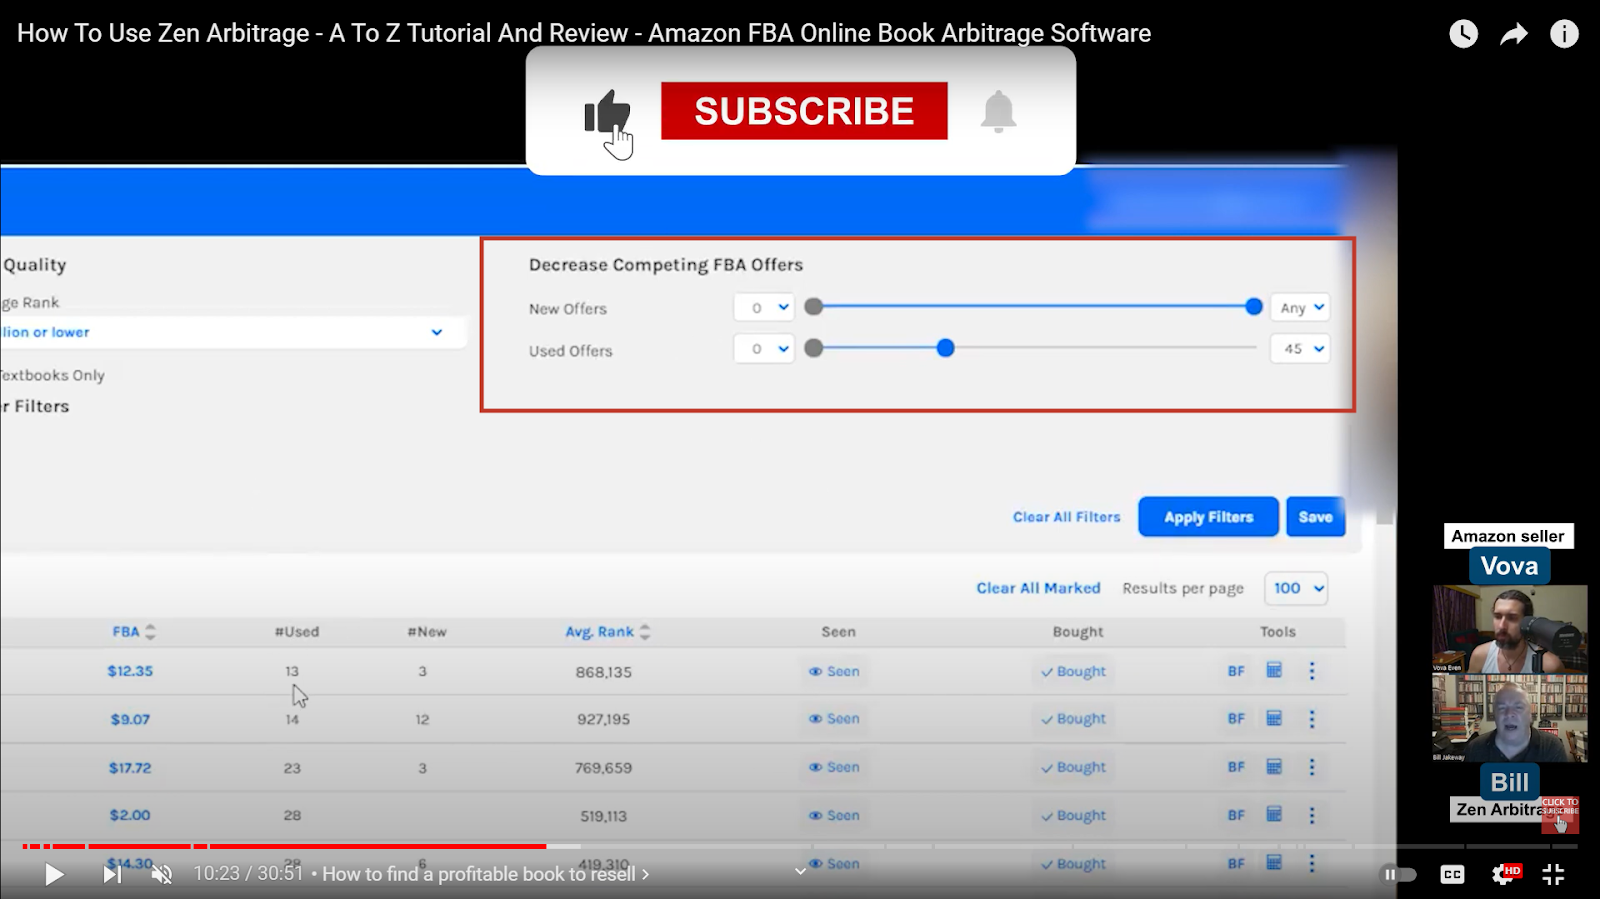Screen dimensions: 1600x899
Task: Click the notification bell icon
Action: (998, 111)
